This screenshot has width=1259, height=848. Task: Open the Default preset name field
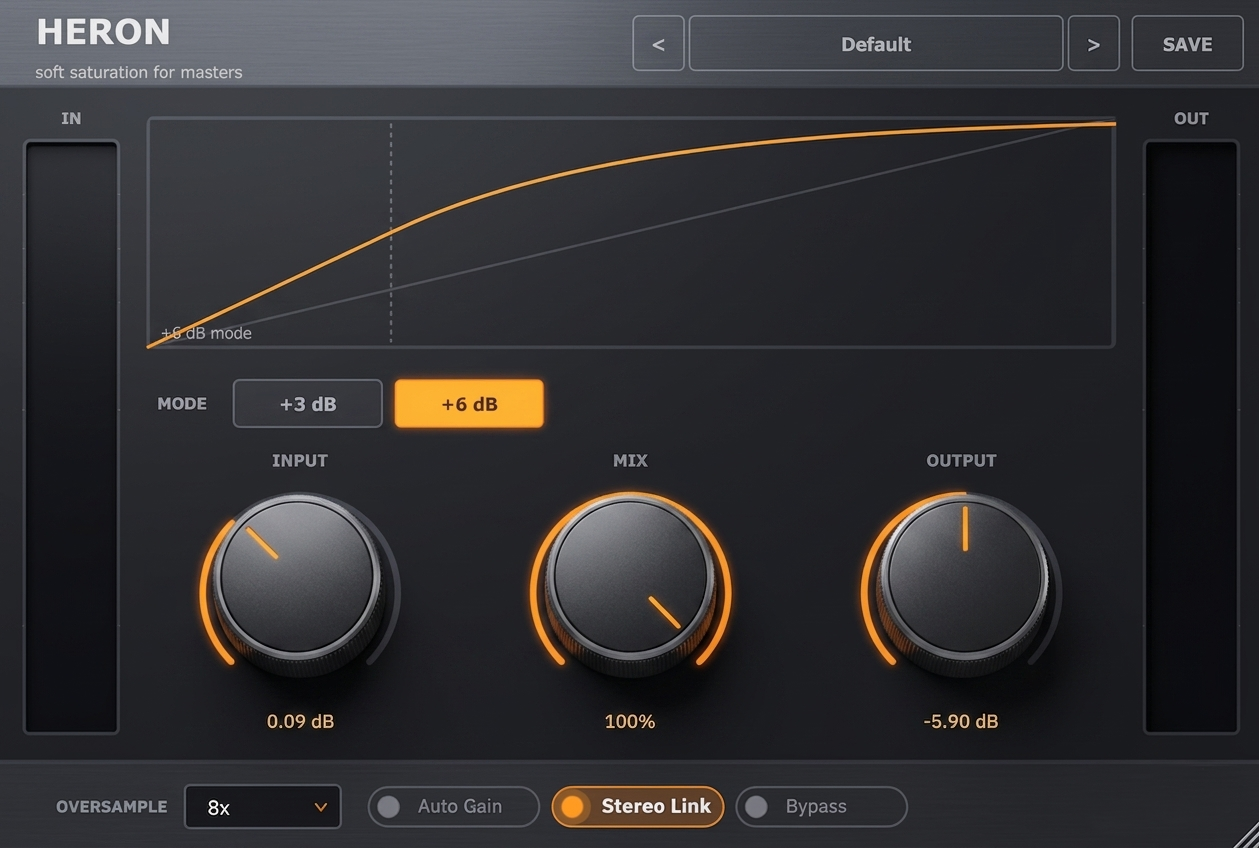876,44
